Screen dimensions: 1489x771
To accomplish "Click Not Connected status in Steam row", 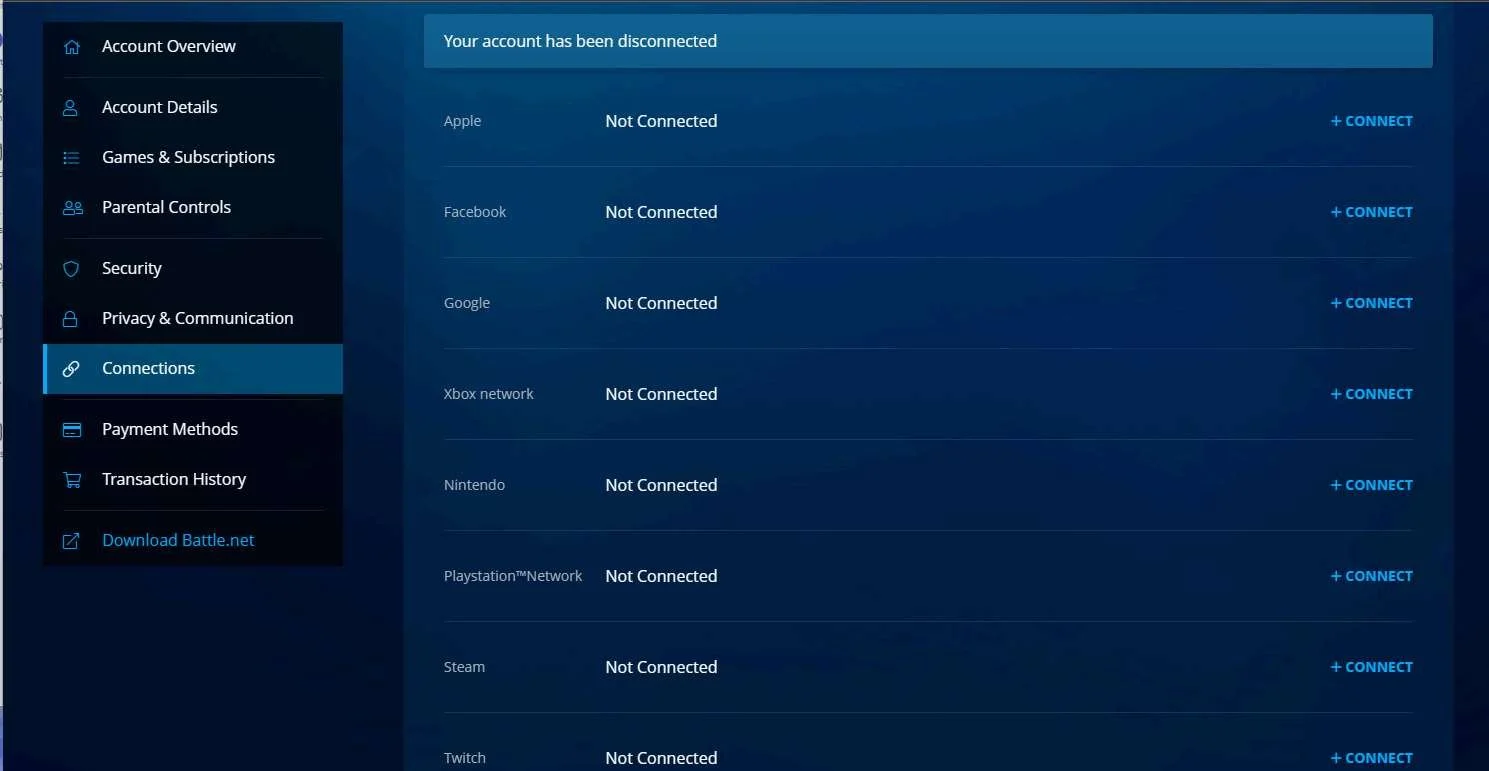I will (661, 667).
